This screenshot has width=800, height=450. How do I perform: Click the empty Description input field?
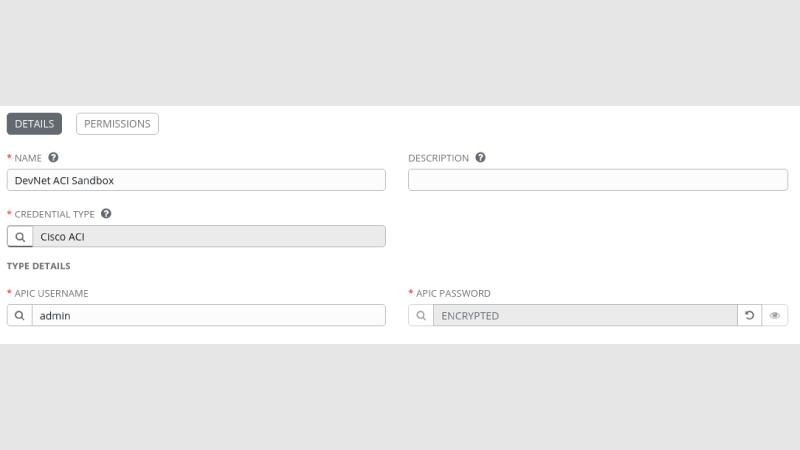tap(597, 180)
